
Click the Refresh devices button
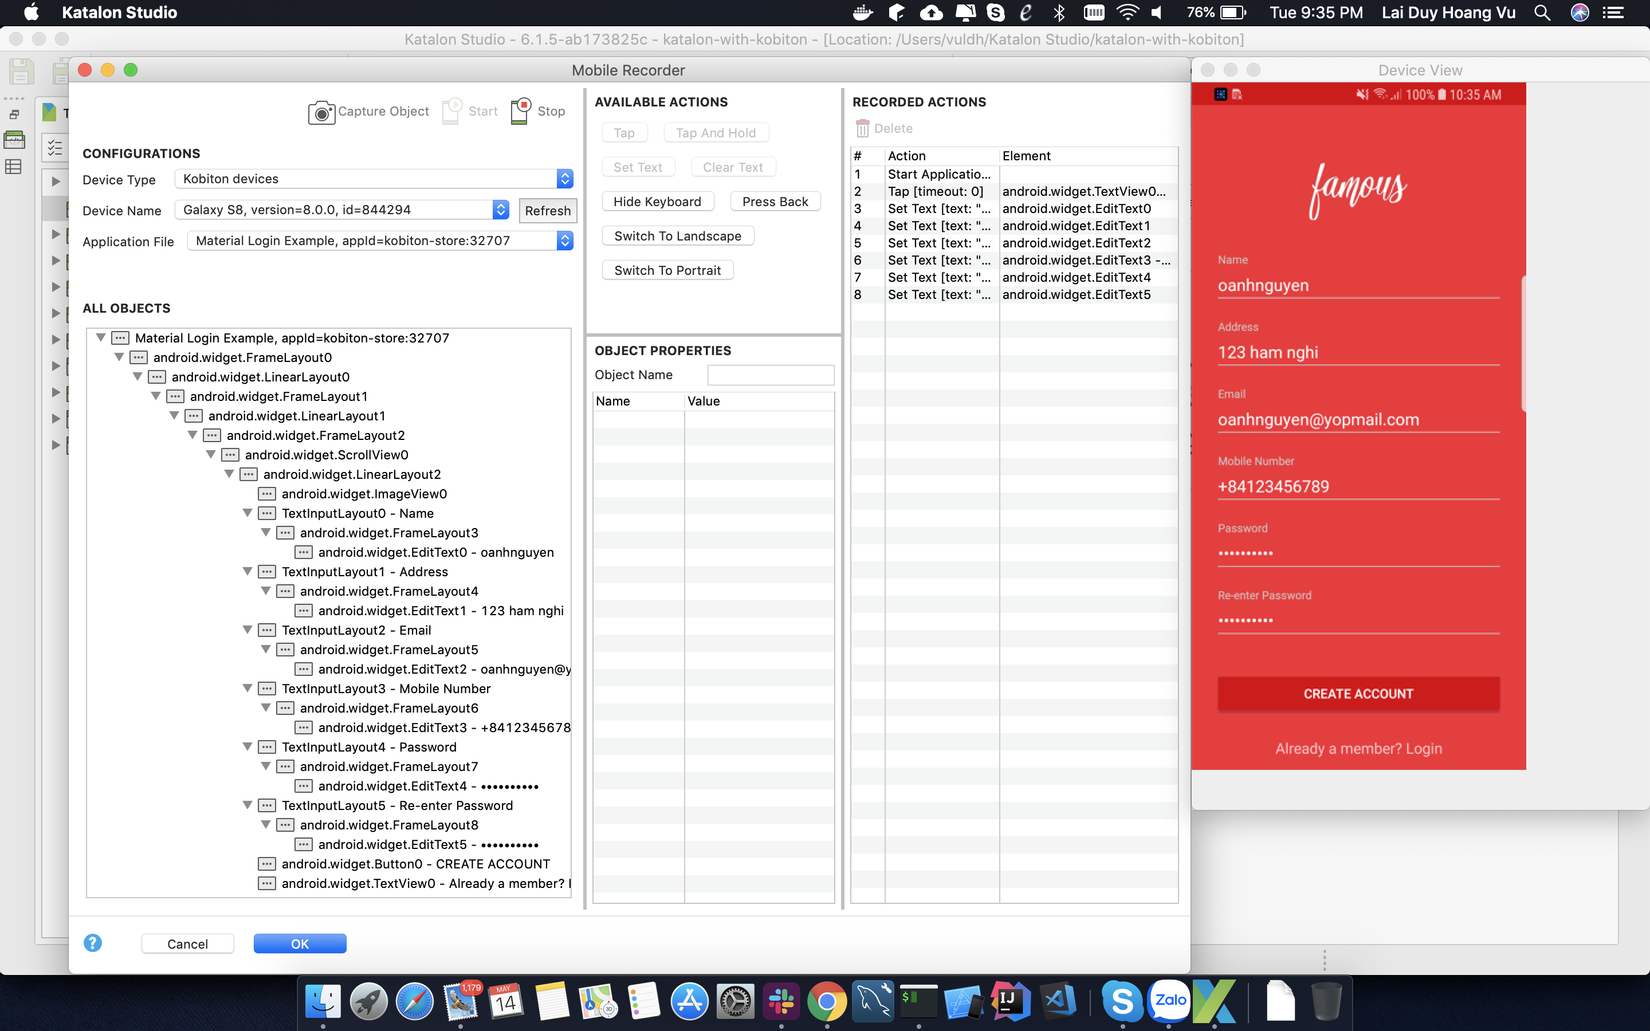[x=548, y=210]
